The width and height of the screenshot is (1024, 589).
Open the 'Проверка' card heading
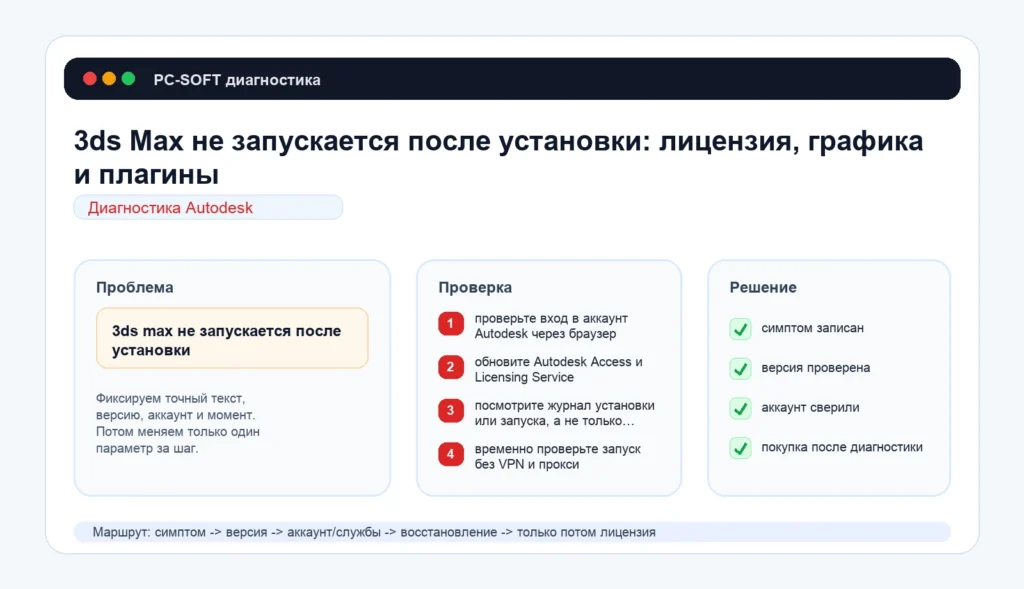coord(475,287)
